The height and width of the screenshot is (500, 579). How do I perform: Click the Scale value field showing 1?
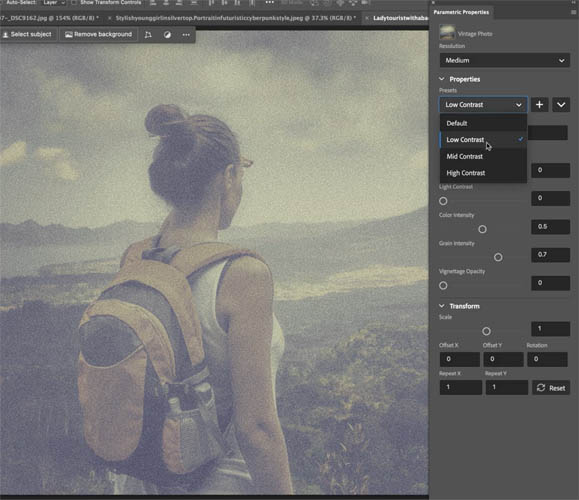click(550, 329)
